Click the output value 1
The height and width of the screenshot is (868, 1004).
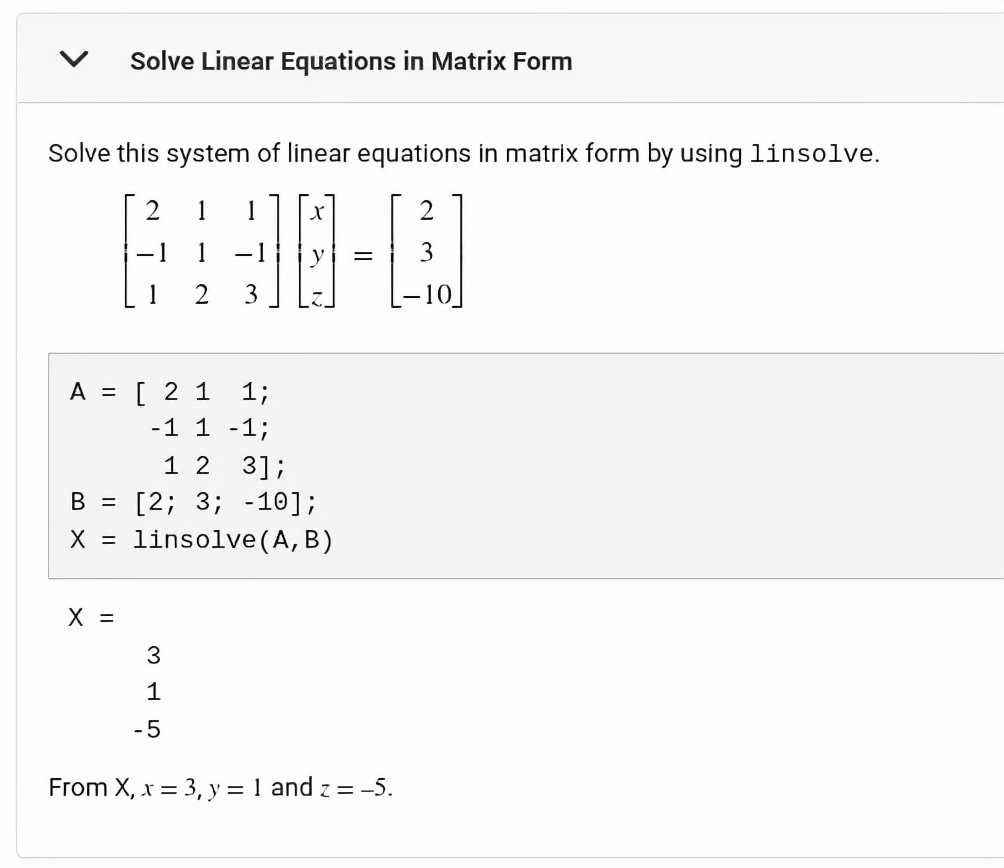pos(154,692)
